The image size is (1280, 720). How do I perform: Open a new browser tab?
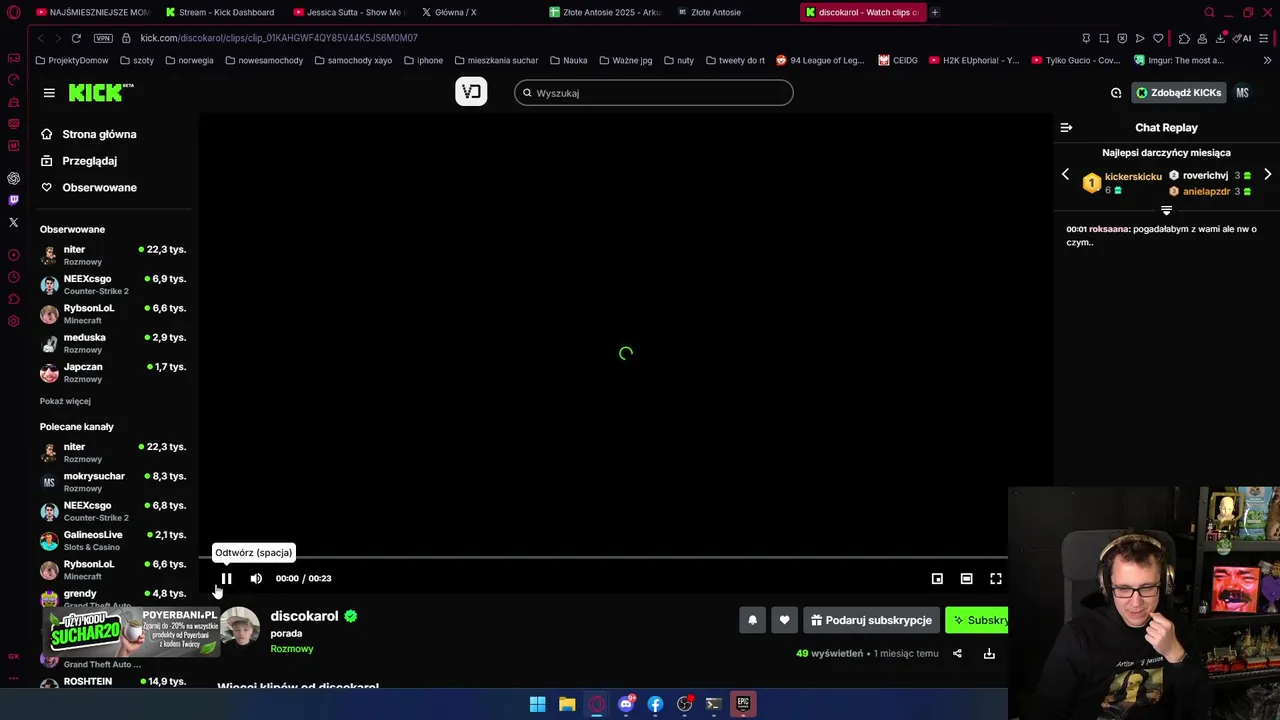click(935, 12)
